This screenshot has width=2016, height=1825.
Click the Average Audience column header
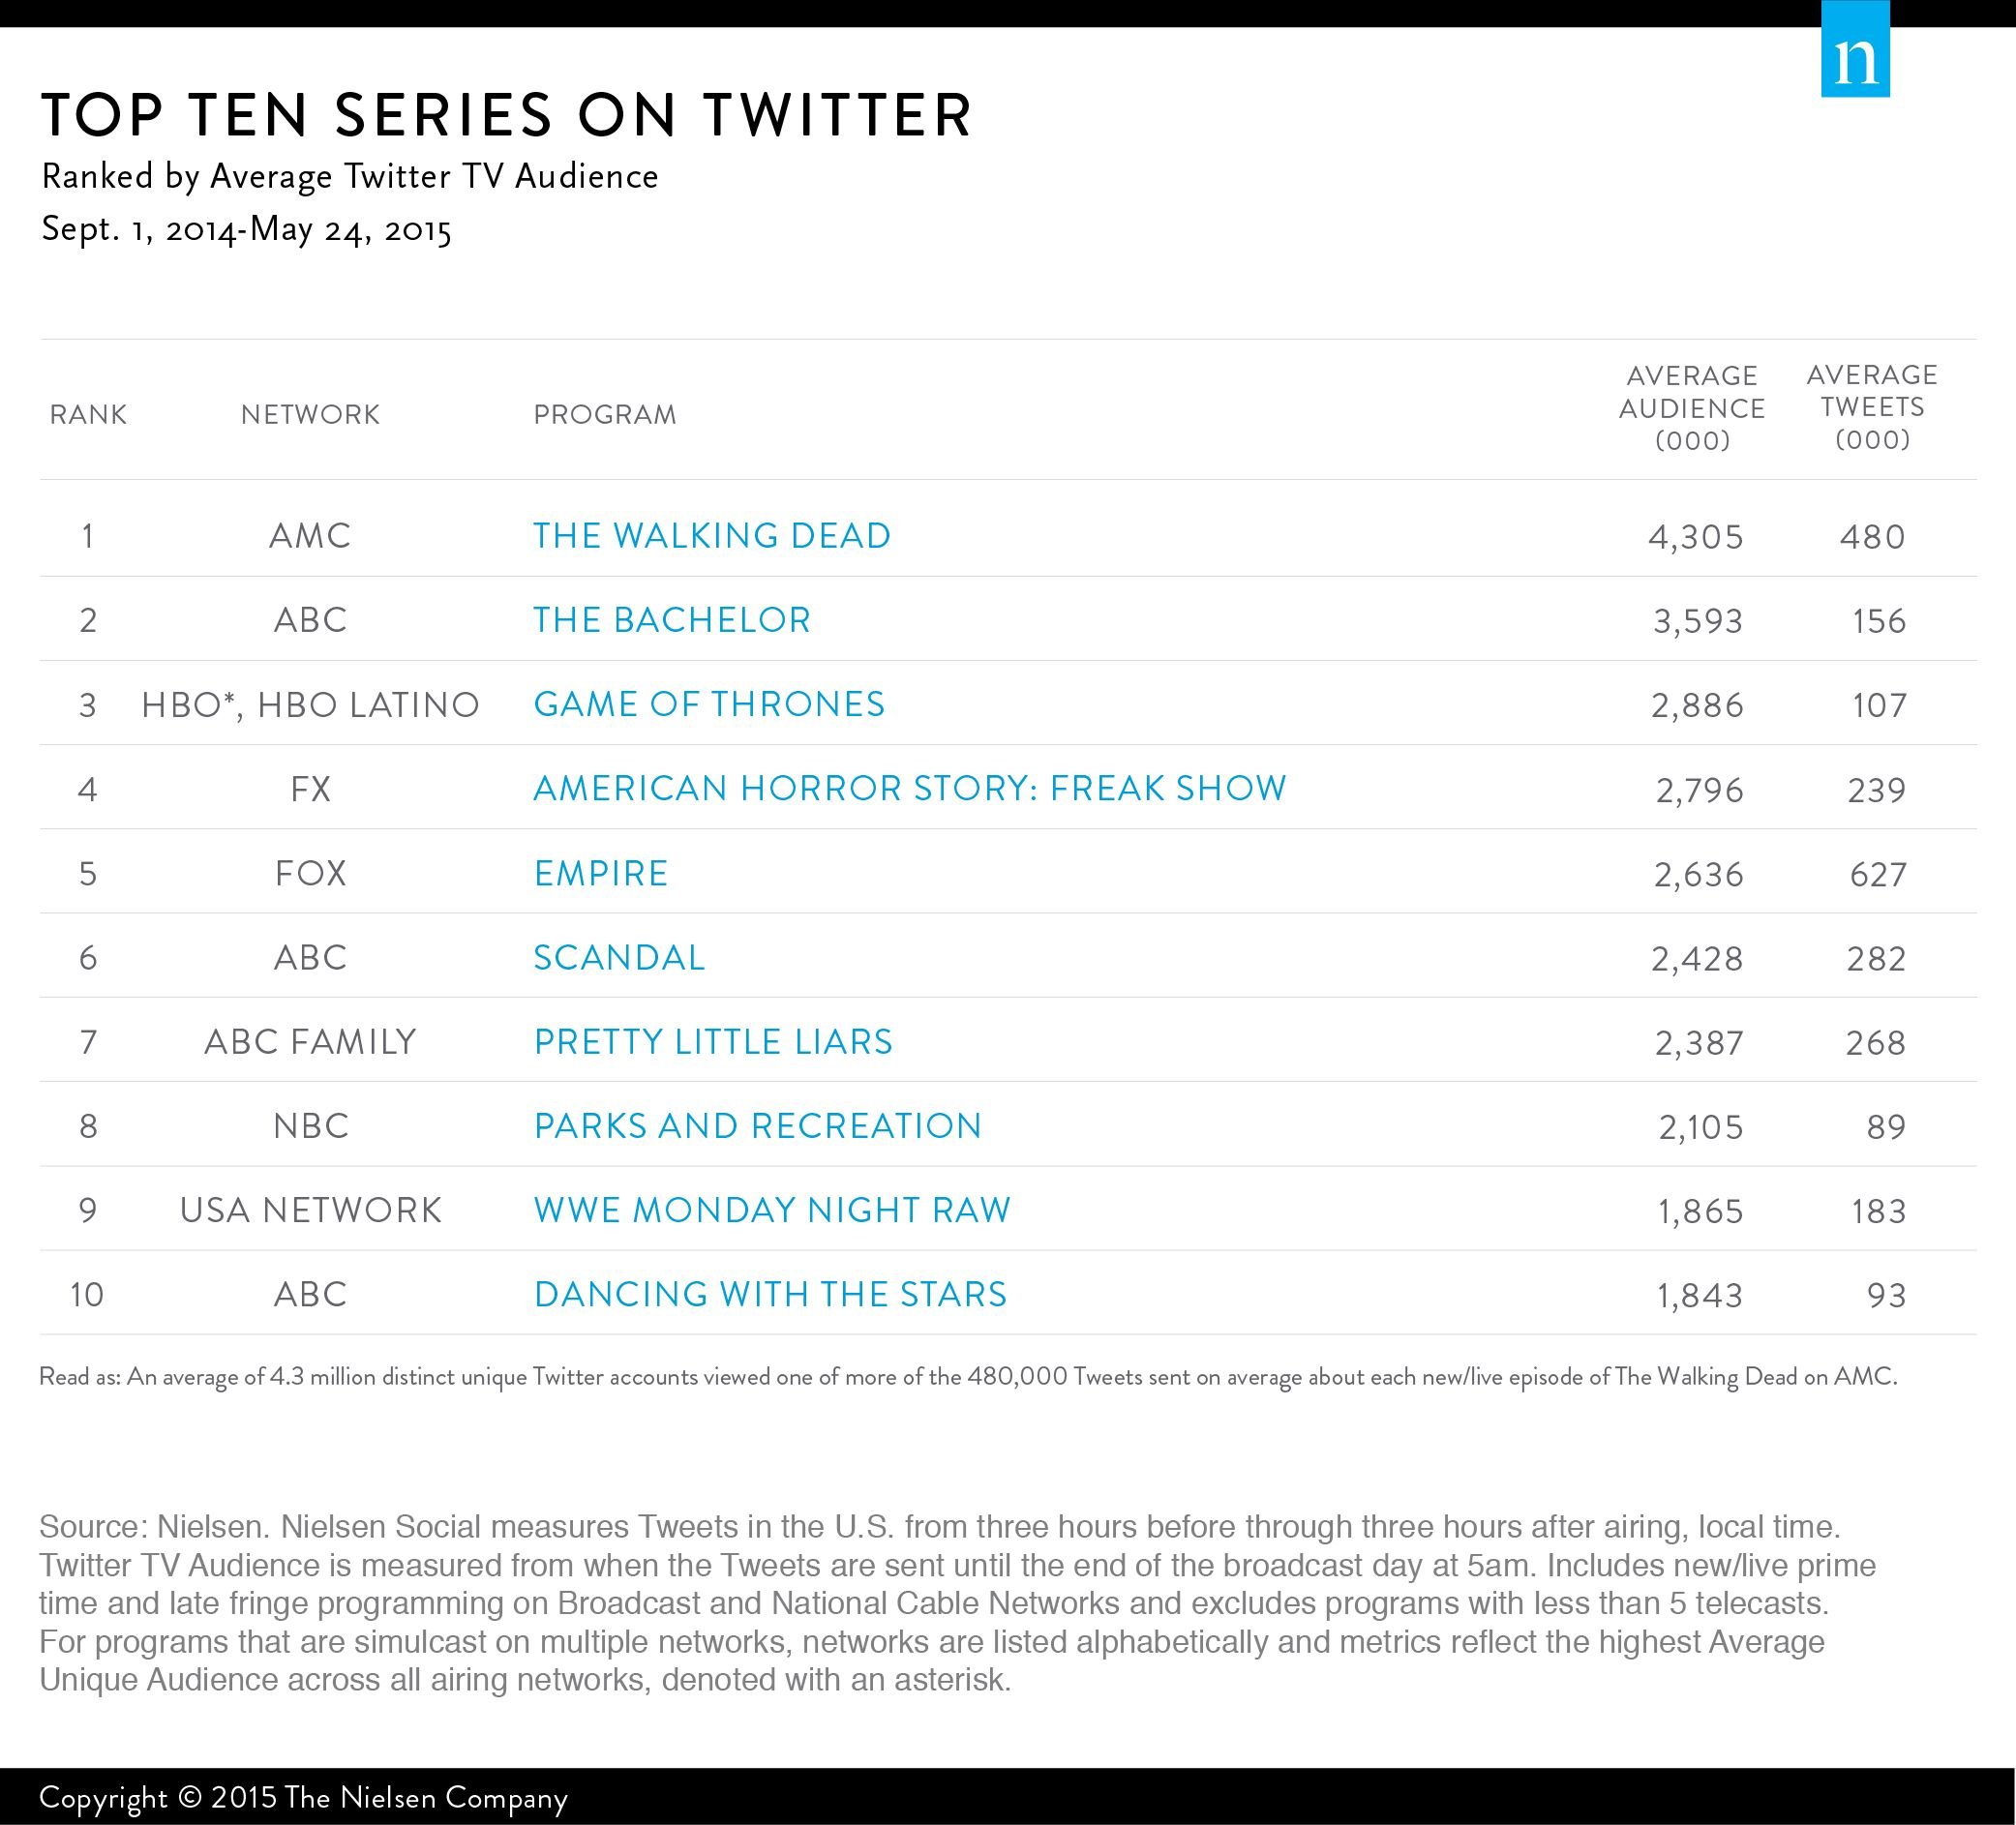(x=1692, y=407)
